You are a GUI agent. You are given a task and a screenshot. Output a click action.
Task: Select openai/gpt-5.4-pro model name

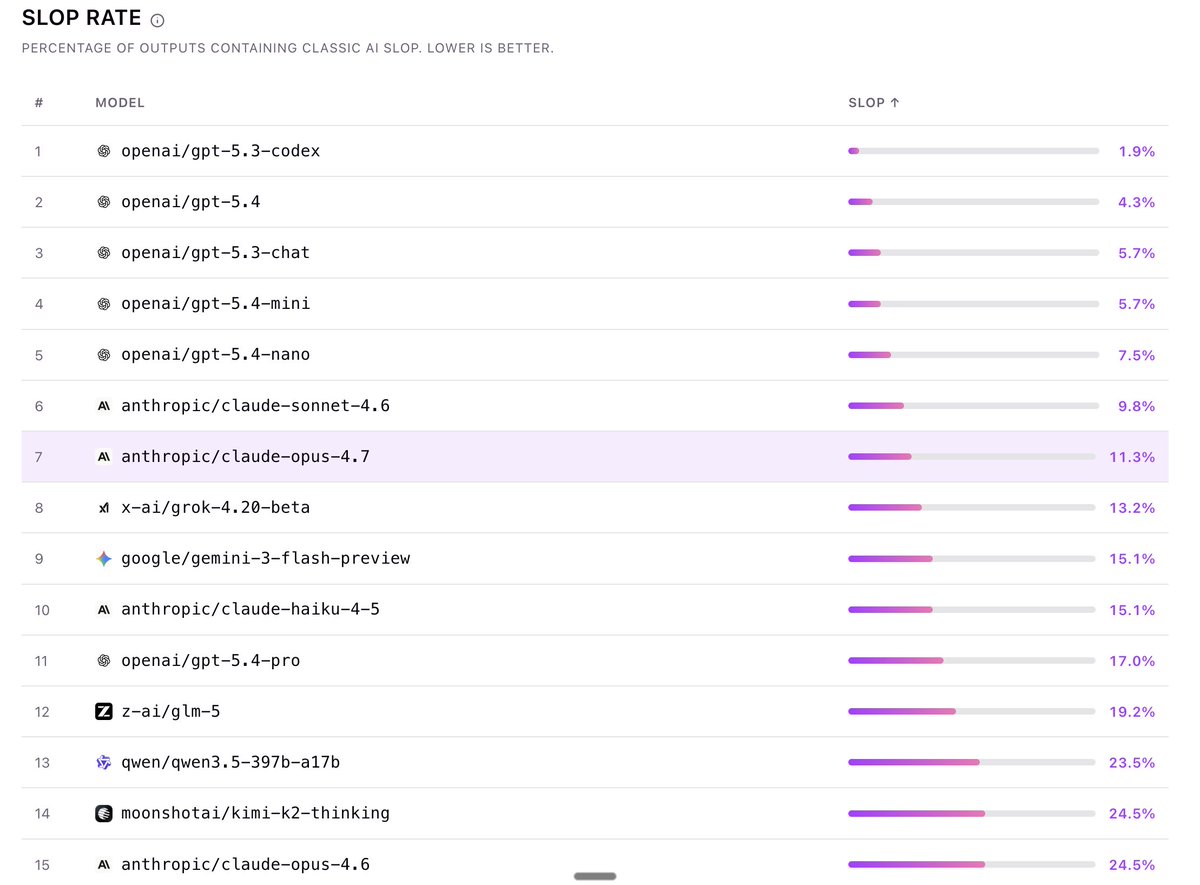210,661
